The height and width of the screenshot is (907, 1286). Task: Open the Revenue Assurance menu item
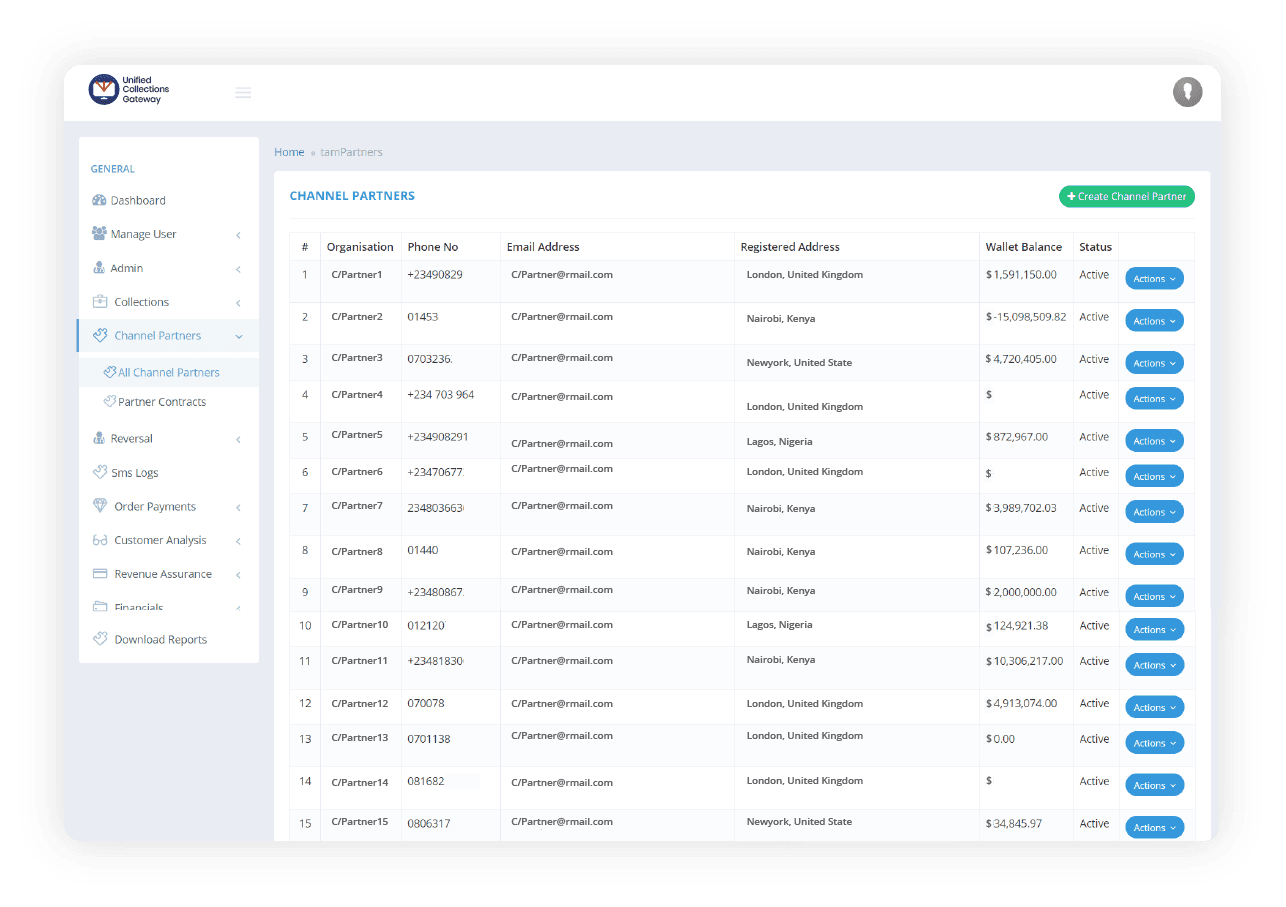click(168, 574)
